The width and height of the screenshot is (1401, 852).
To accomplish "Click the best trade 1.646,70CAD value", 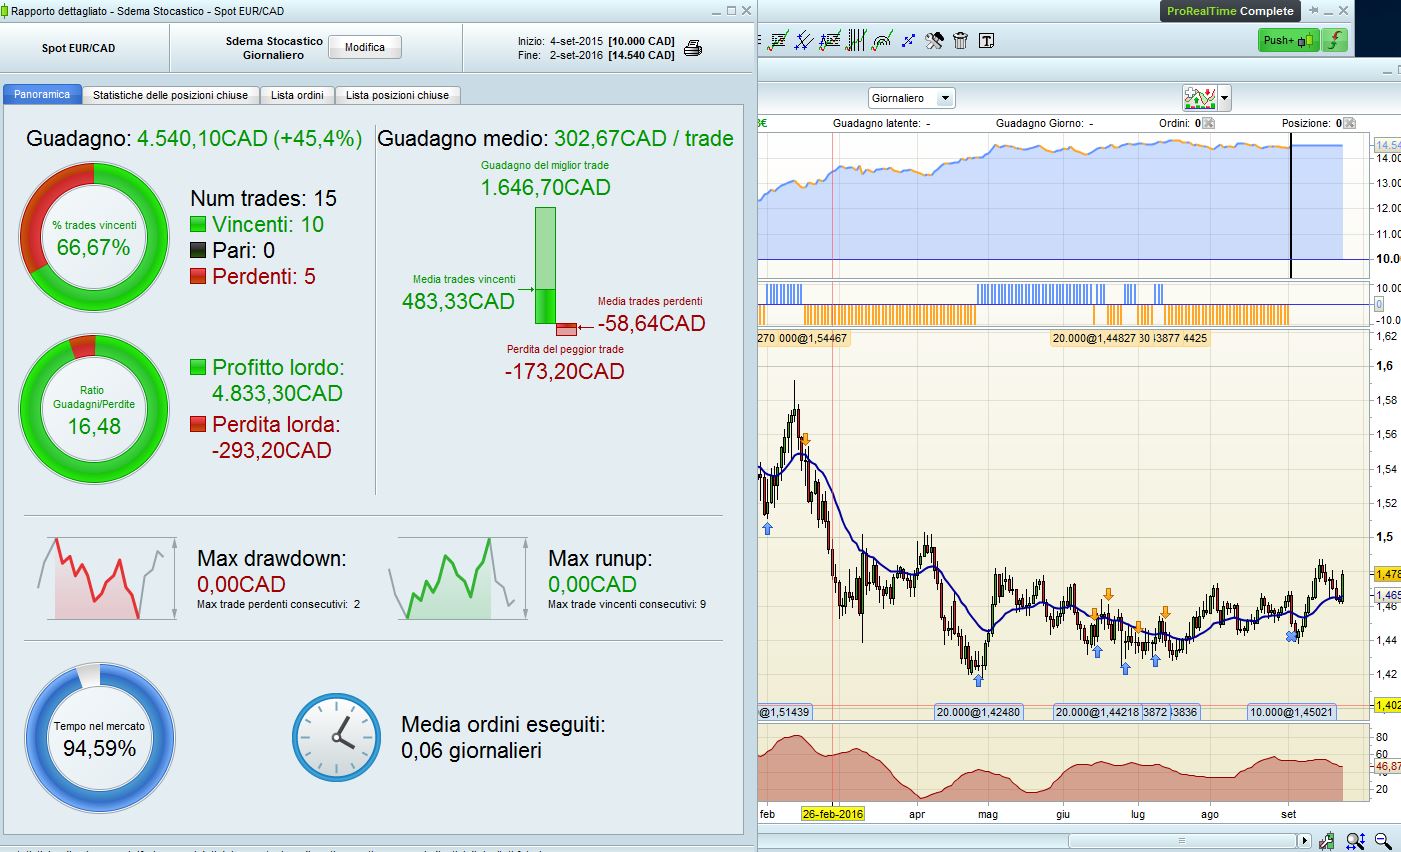I will 546,188.
